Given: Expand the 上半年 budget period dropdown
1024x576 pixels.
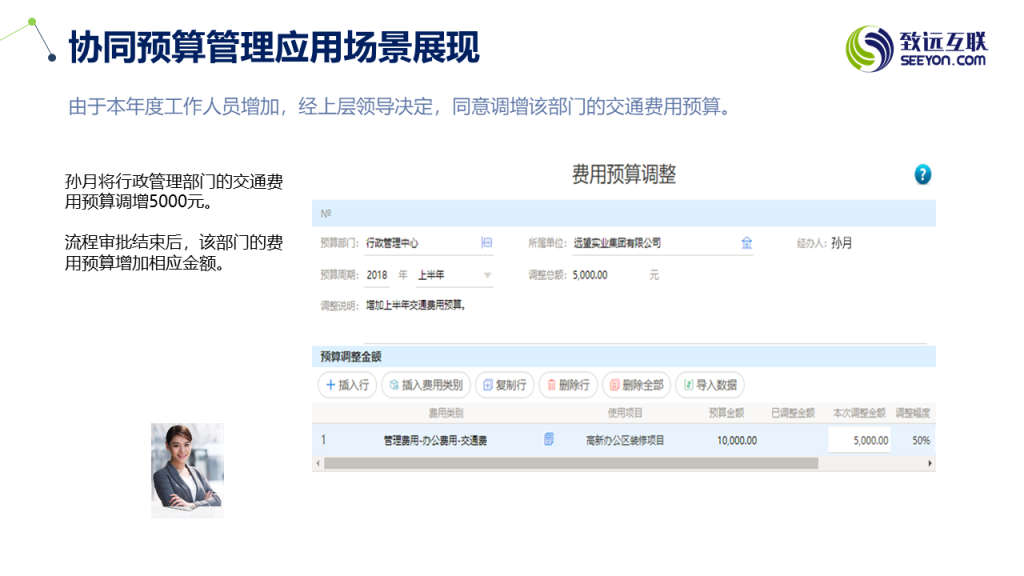Looking at the screenshot, I should point(487,274).
